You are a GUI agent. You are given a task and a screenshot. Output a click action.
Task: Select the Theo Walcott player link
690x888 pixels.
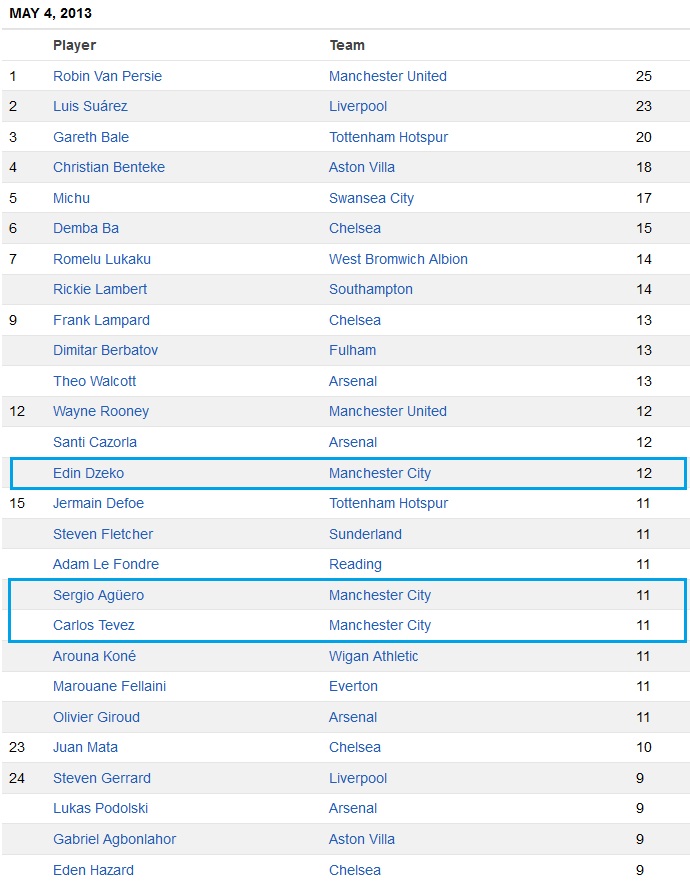[95, 381]
